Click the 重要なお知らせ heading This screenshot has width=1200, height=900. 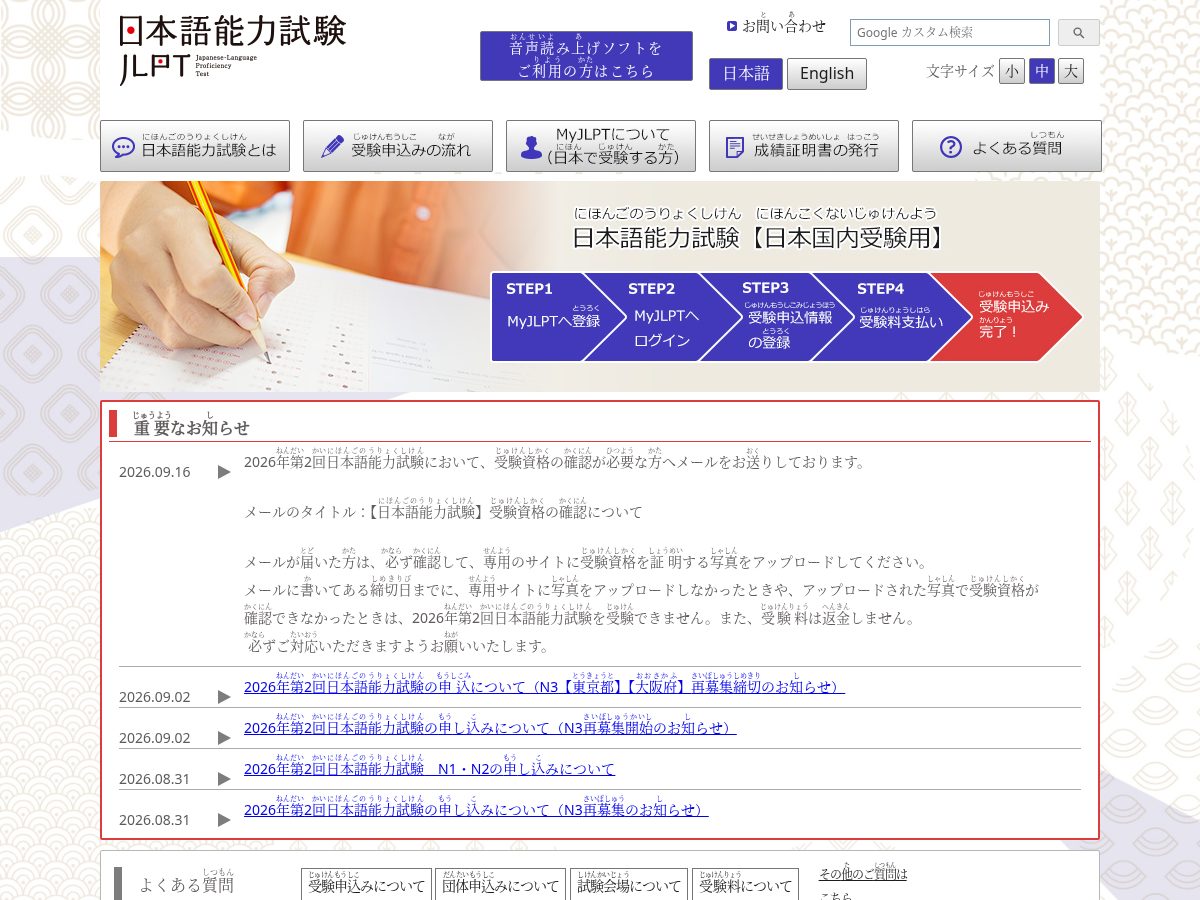pyautogui.click(x=192, y=427)
